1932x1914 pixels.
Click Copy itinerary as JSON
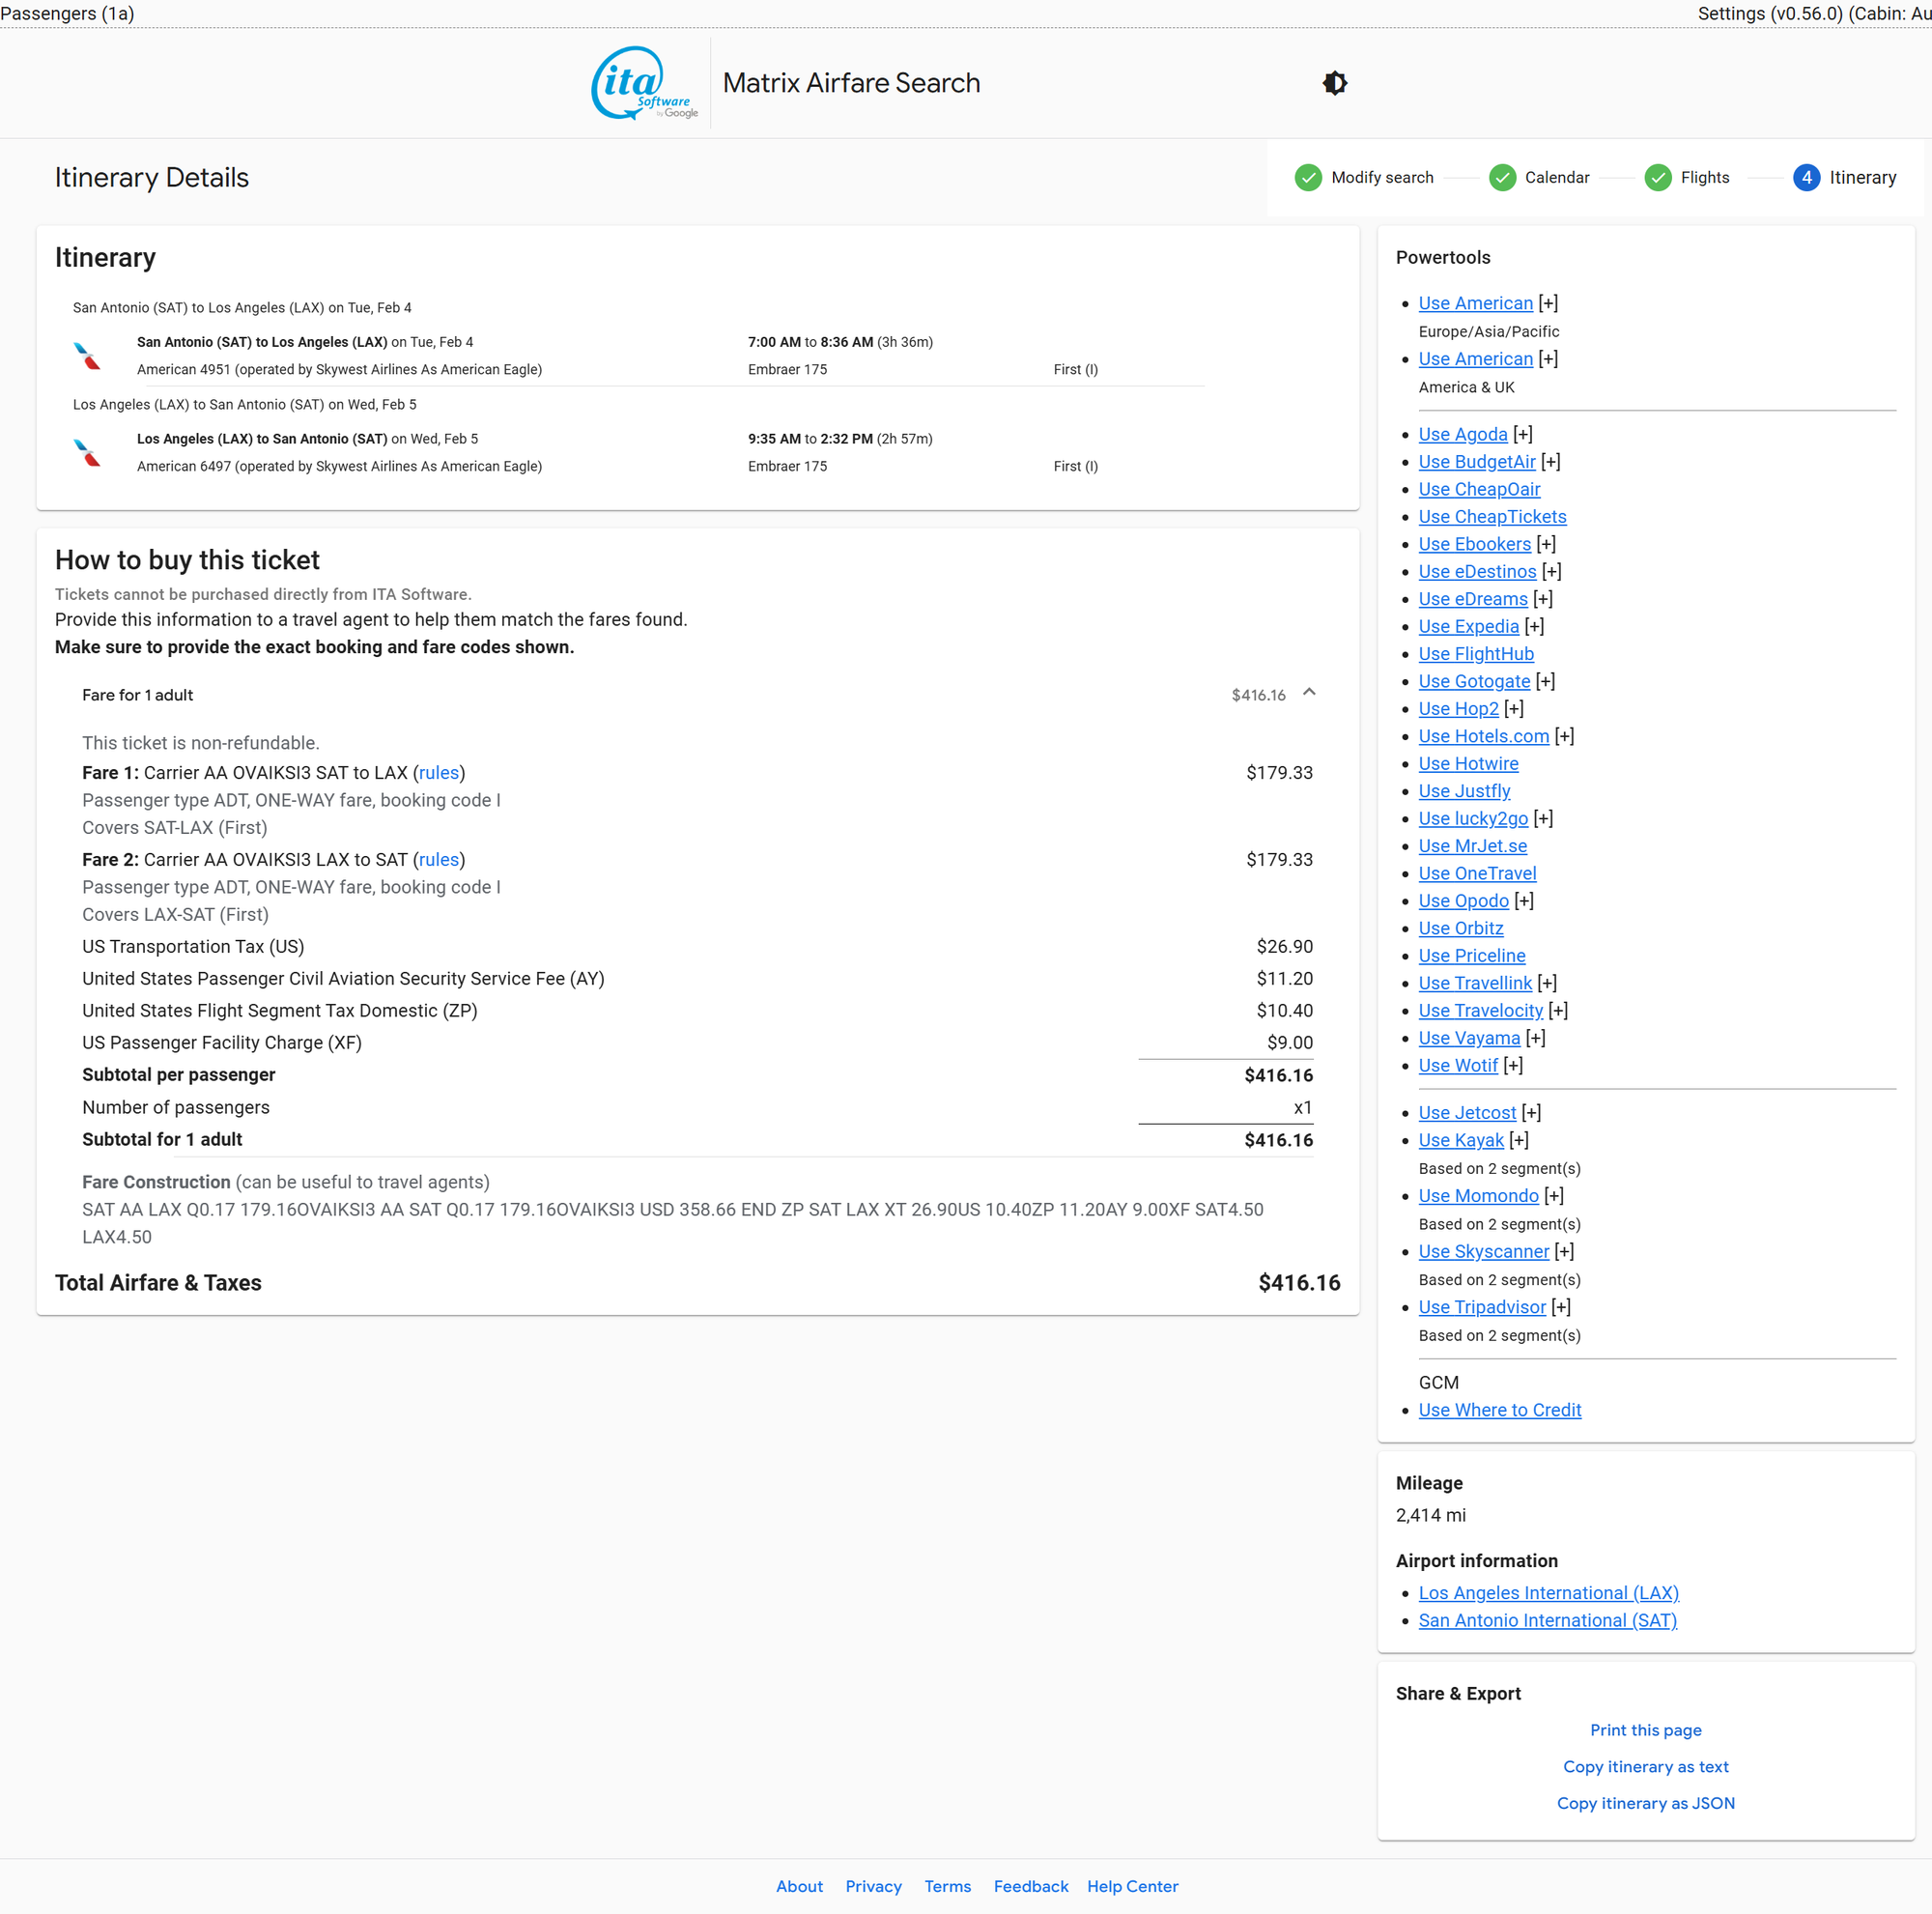(x=1645, y=1803)
